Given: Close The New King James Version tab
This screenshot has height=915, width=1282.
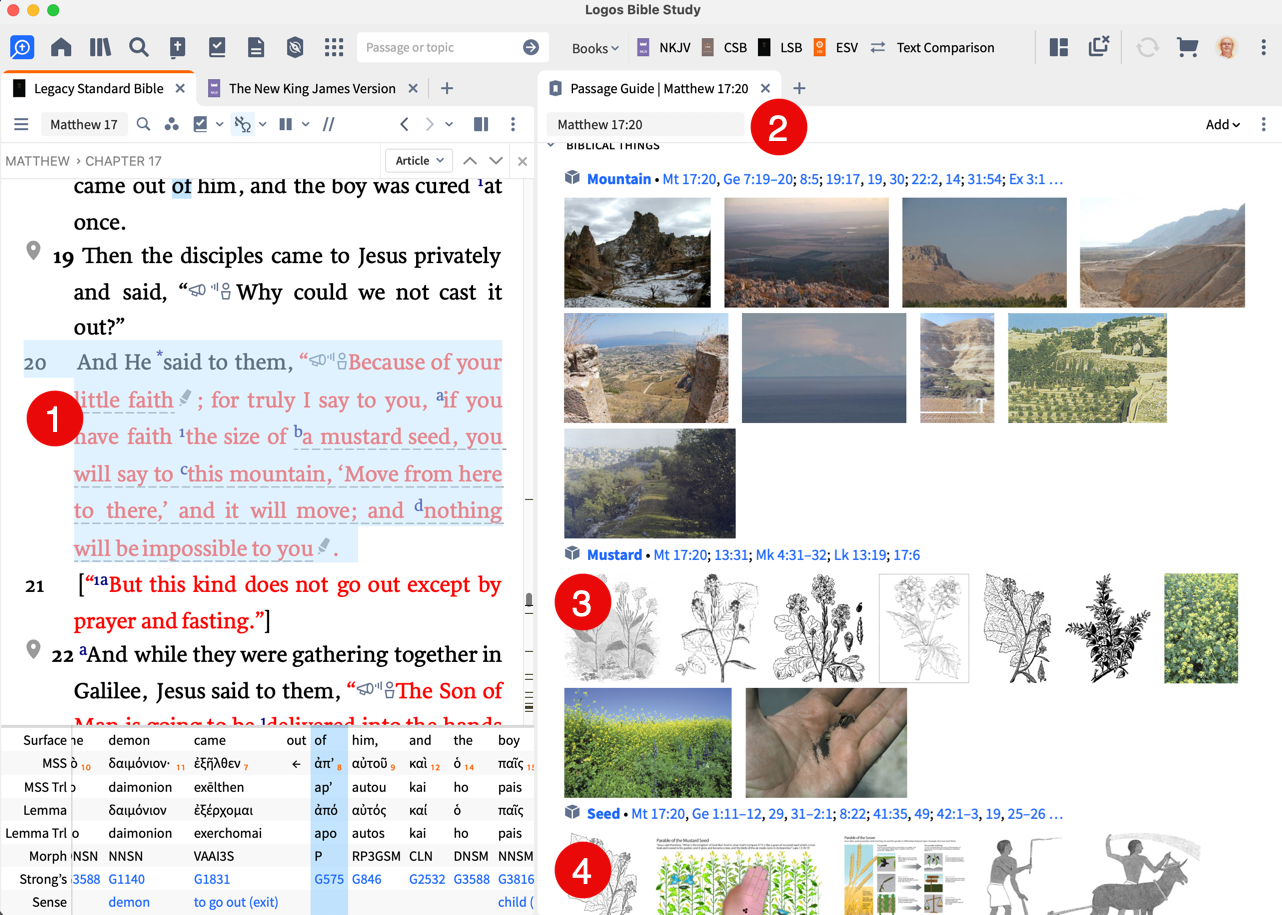Looking at the screenshot, I should (413, 88).
